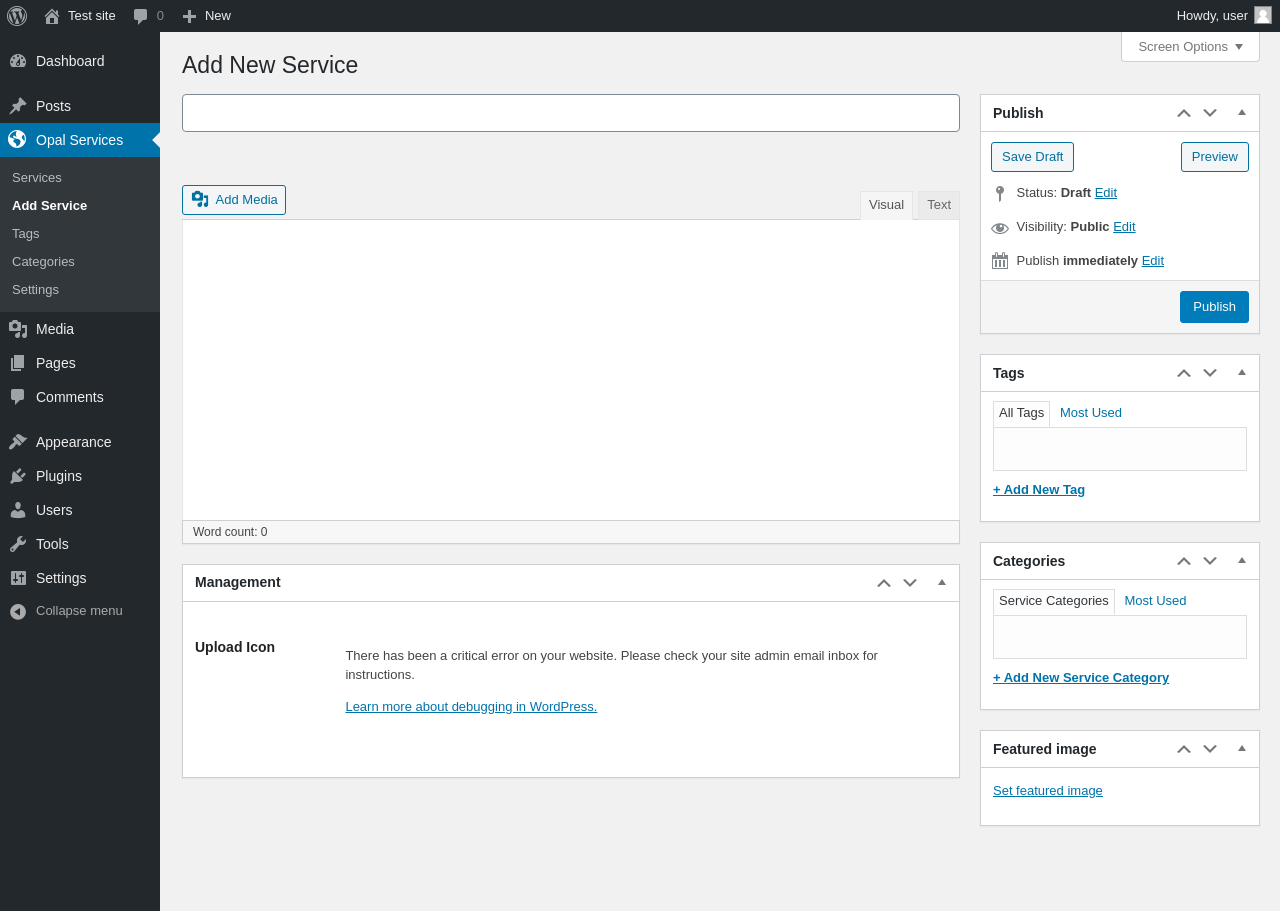Viewport: 1280px width, 911px height.
Task: Click the Media sidebar icon
Action: 18,329
